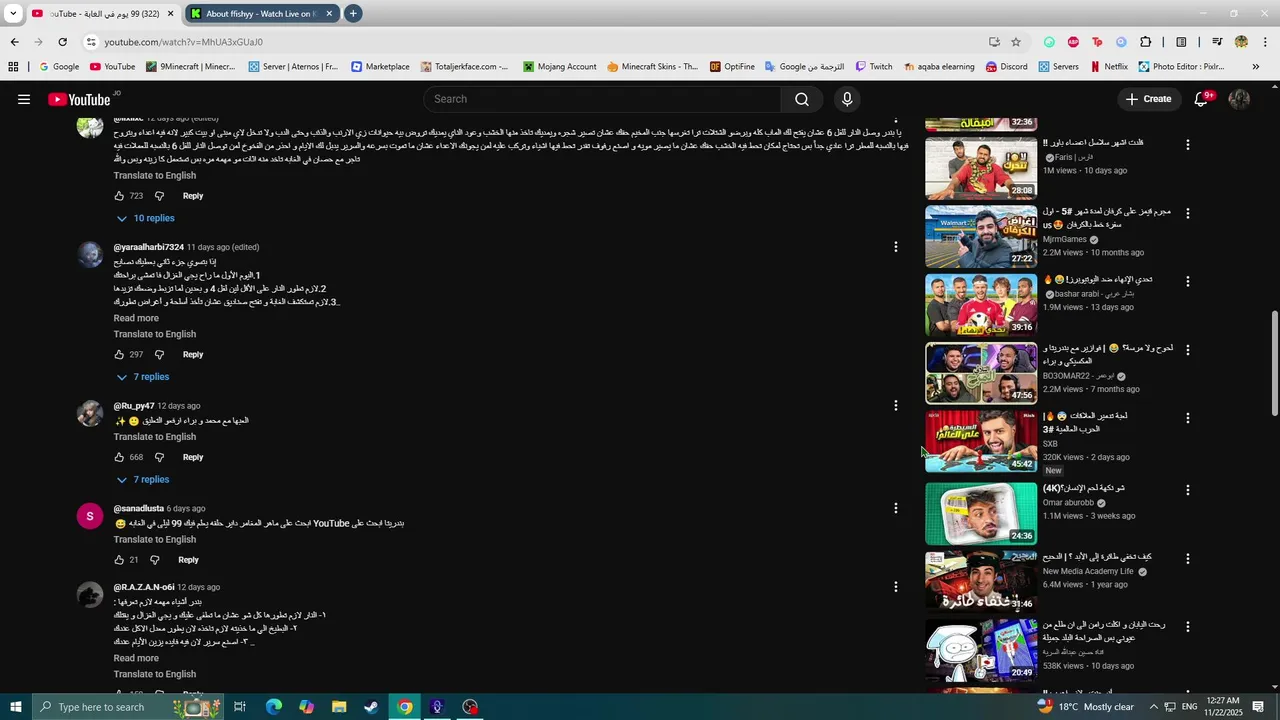The image size is (1280, 720).
Task: Open options for New Media Academy Life video
Action: [x=1188, y=558]
